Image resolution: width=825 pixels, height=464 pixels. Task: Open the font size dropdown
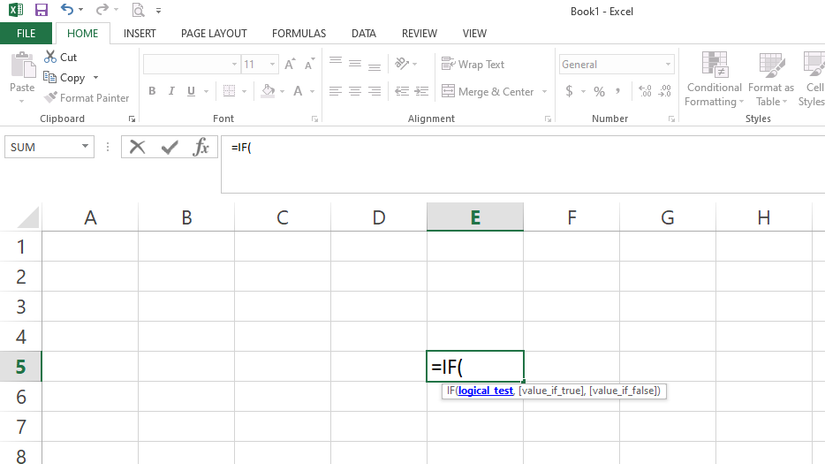point(272,64)
